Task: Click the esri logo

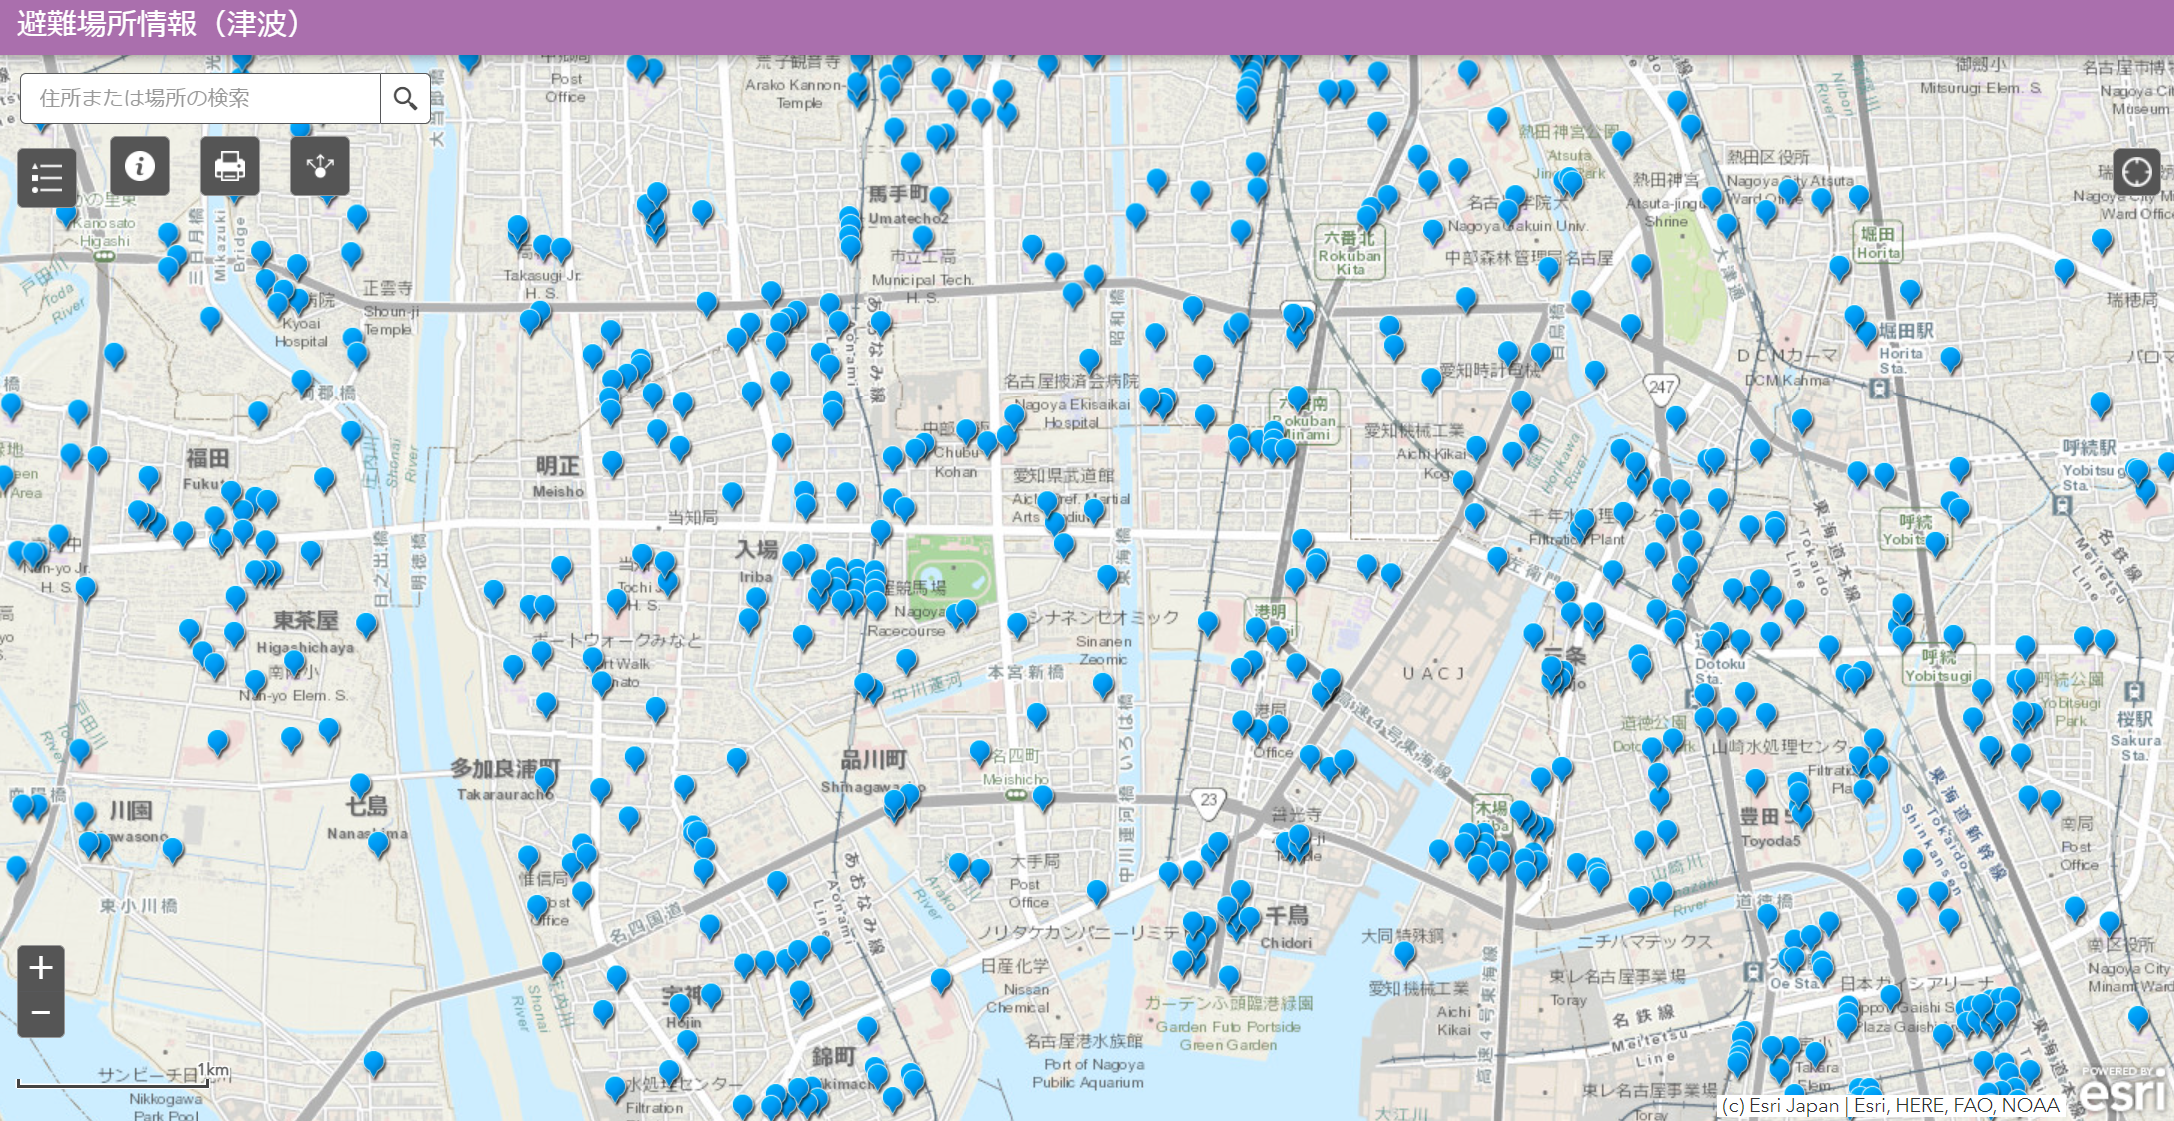Action: tap(2122, 1092)
